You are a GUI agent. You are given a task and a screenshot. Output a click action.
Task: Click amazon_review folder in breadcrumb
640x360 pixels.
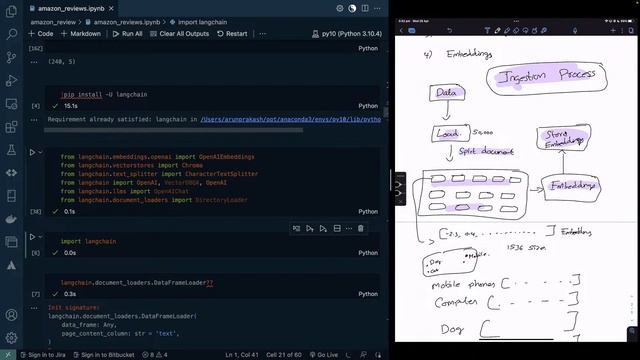coord(53,22)
